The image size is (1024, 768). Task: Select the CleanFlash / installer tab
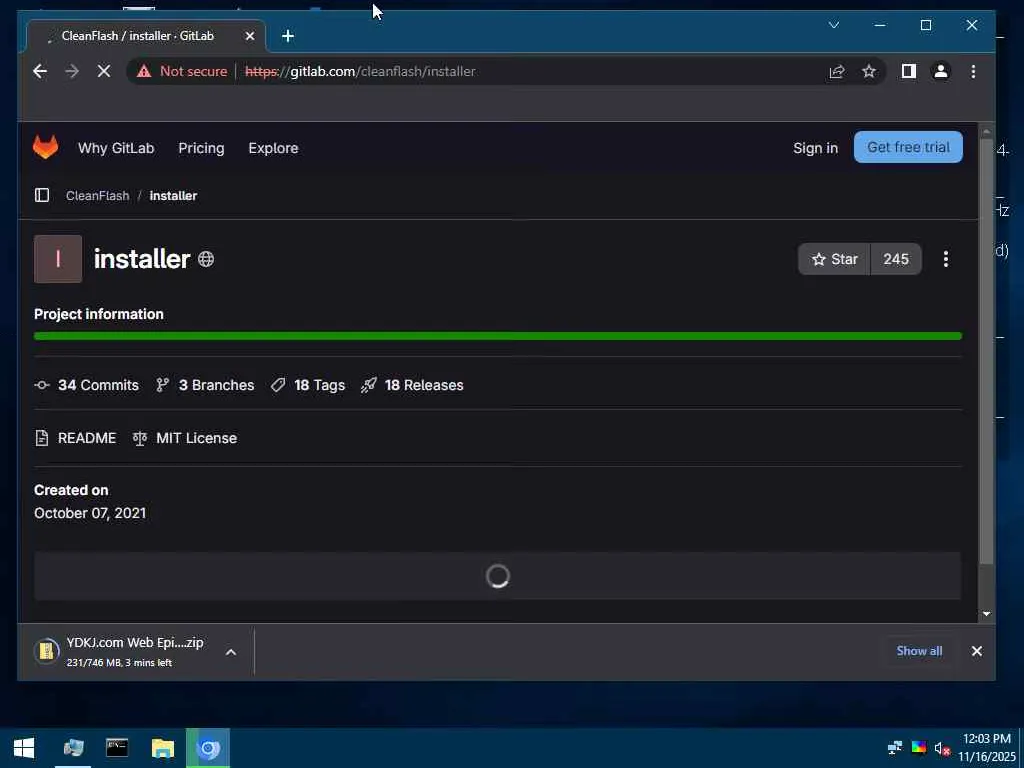[x=146, y=36]
